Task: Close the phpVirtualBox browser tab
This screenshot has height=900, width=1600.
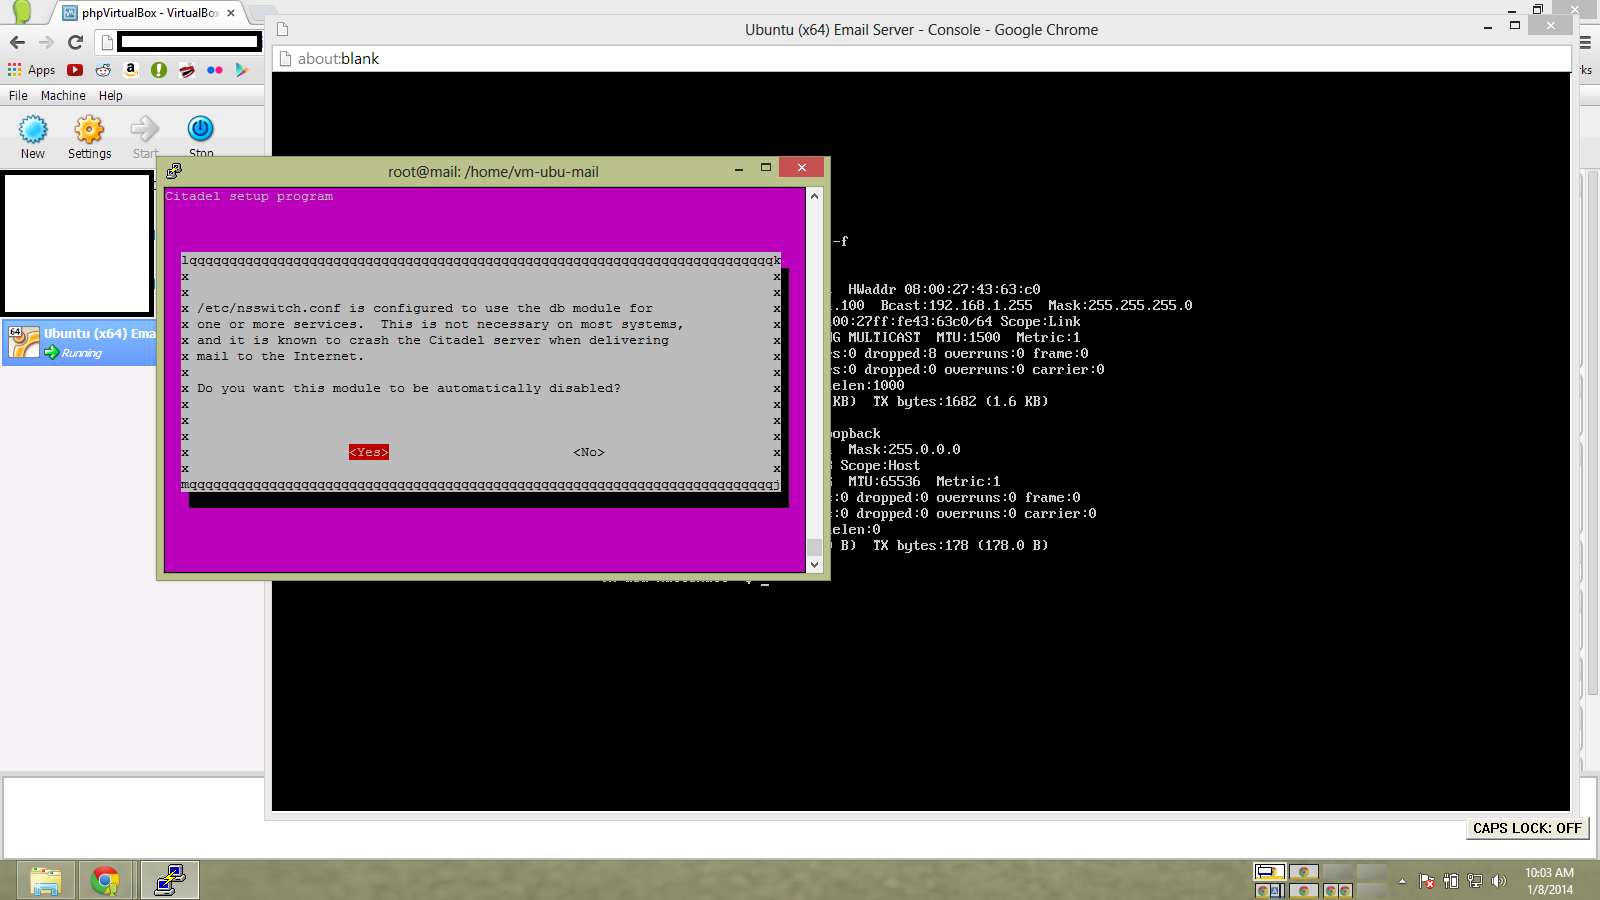Action: (x=231, y=13)
